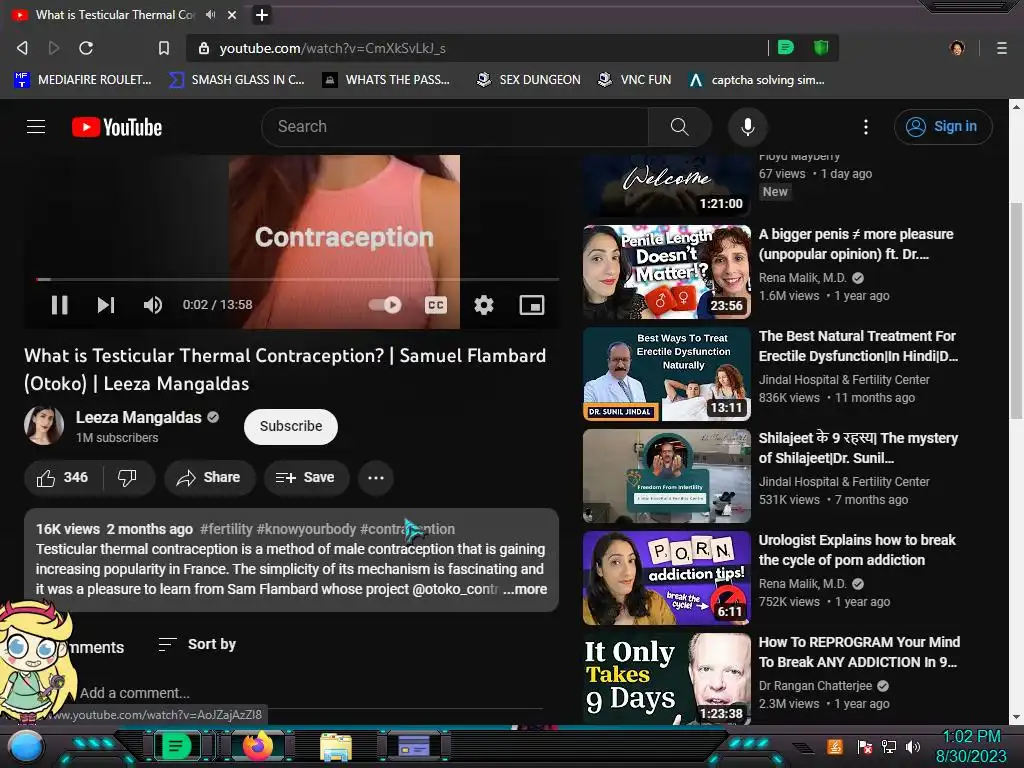Open more actions ellipsis under video
The image size is (1024, 768).
[376, 478]
